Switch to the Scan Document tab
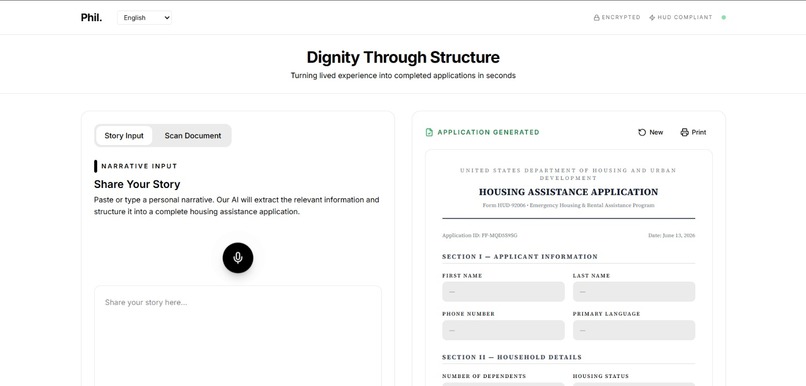The height and width of the screenshot is (386, 806). (x=193, y=136)
